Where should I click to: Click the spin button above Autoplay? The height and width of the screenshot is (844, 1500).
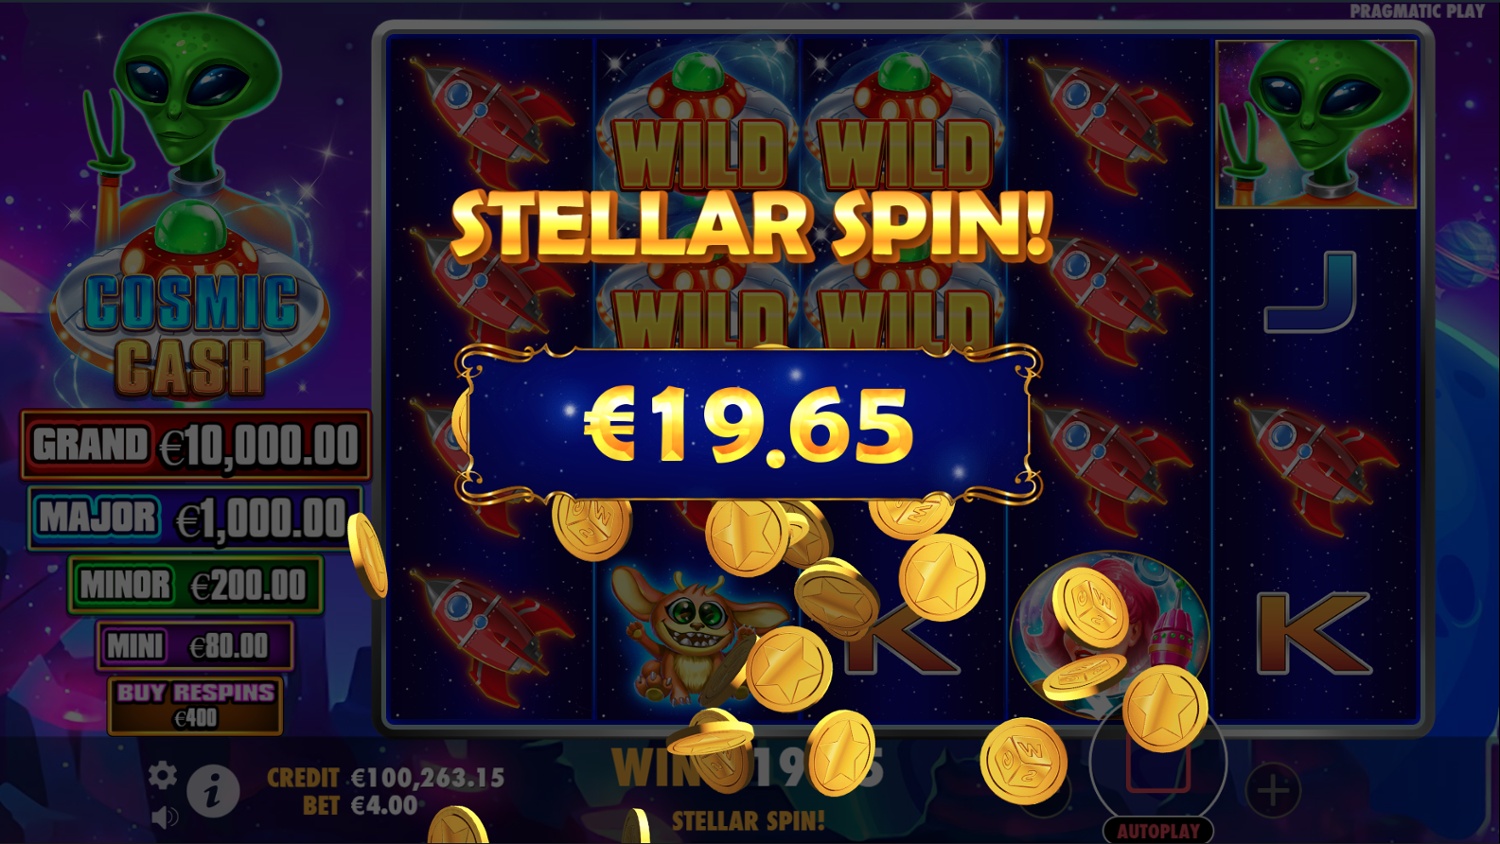click(x=1158, y=764)
